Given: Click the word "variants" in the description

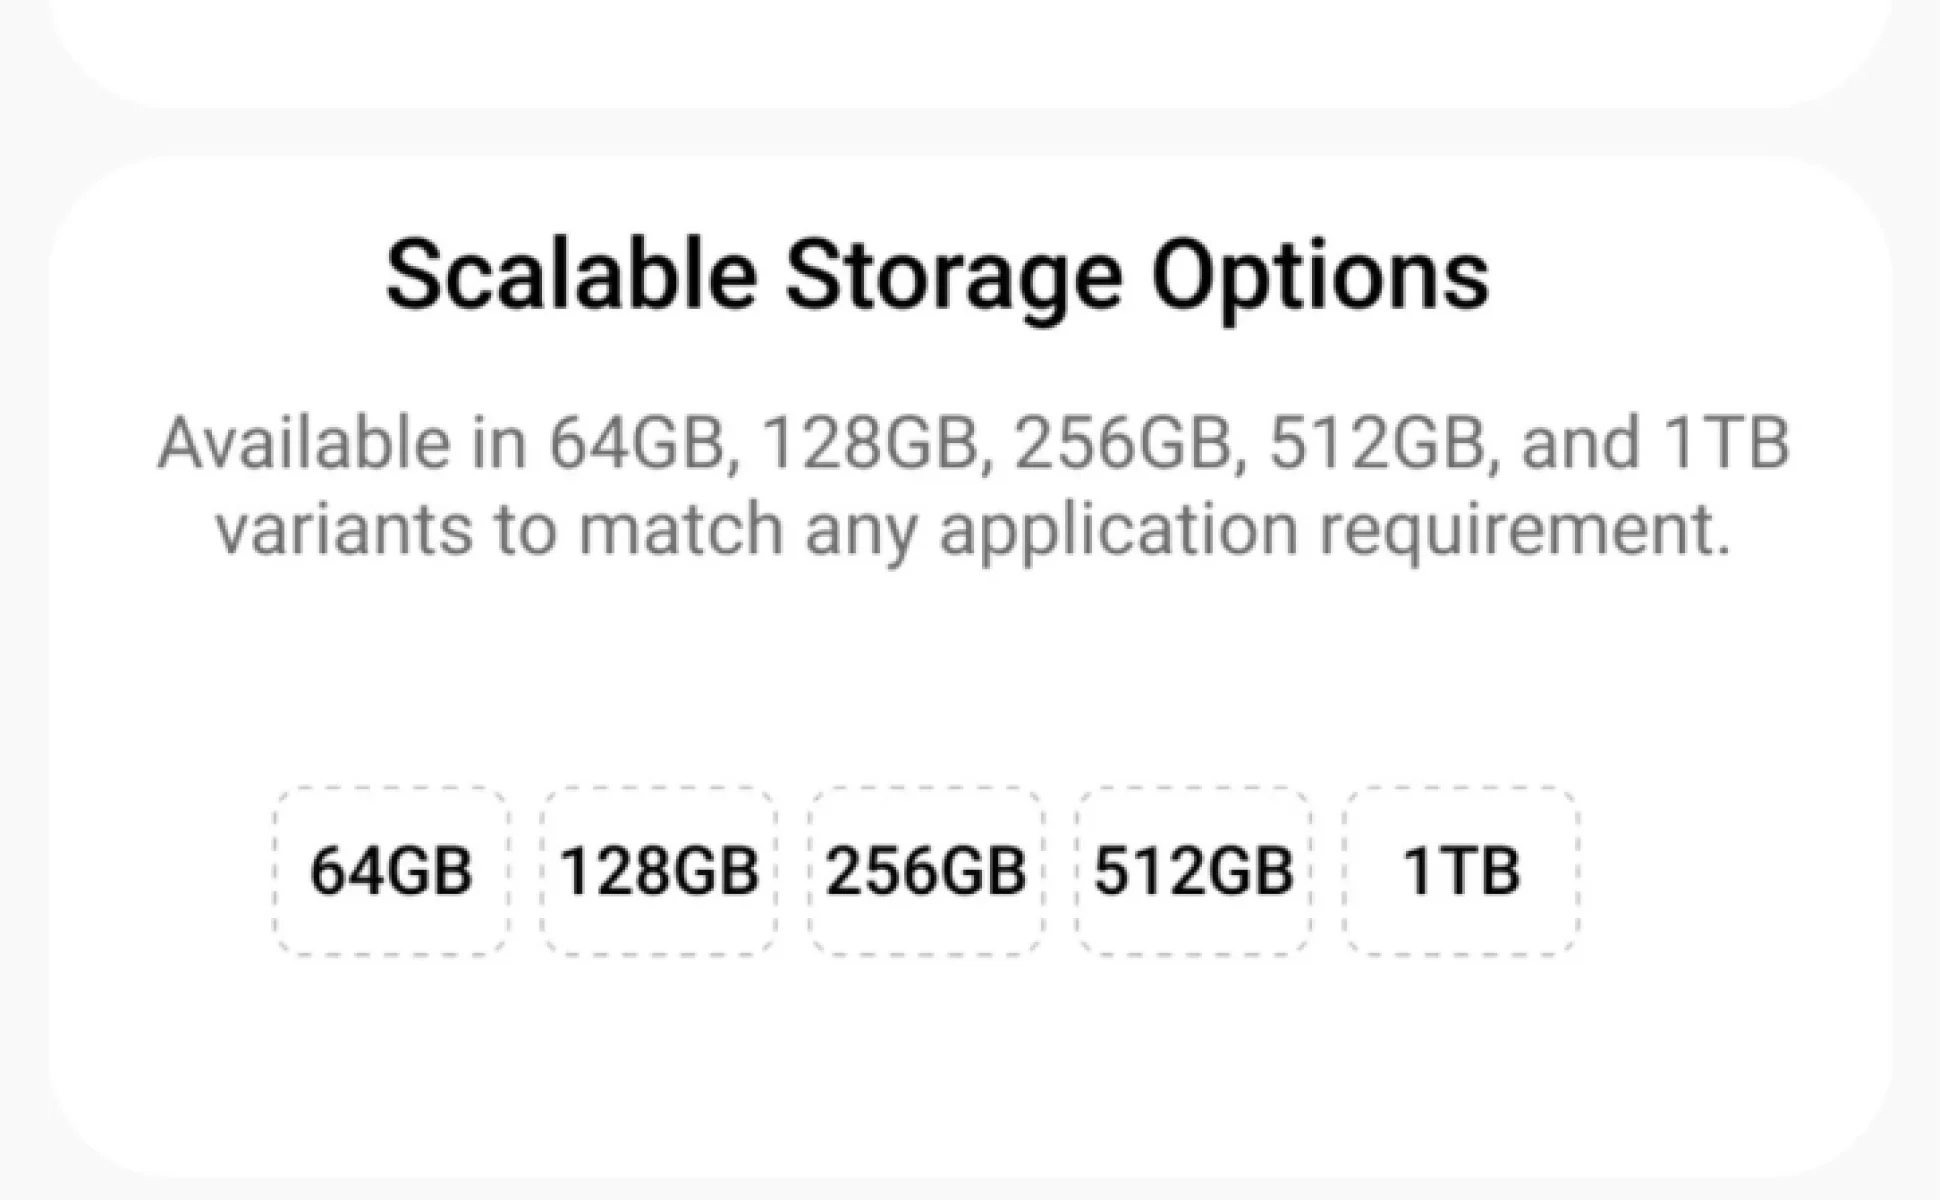Looking at the screenshot, I should click(x=345, y=529).
